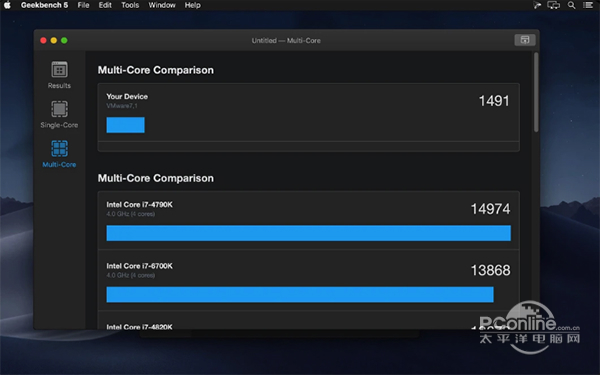Image resolution: width=600 pixels, height=375 pixels.
Task: Click the i7-4790K 4.0 GHz (4 cores) subtitle
Action: tap(130, 214)
